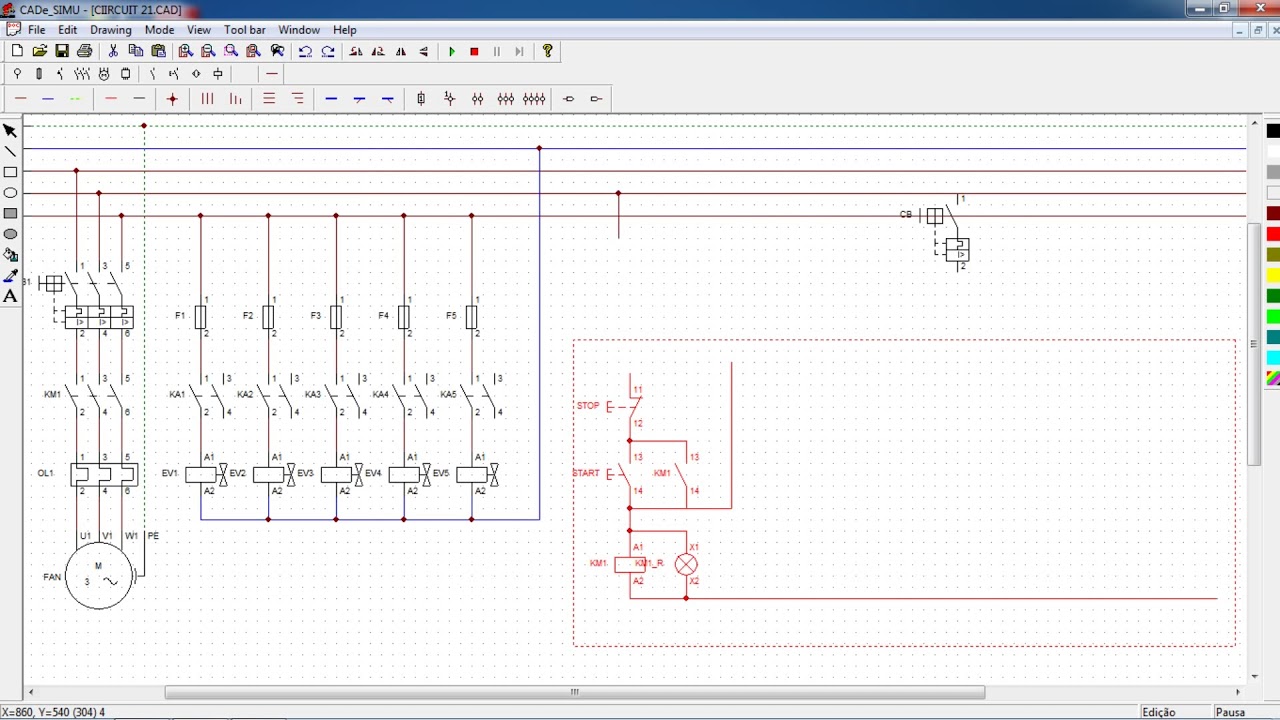Open the Tool bar menu
Screen dimensions: 1280x720
pos(245,30)
